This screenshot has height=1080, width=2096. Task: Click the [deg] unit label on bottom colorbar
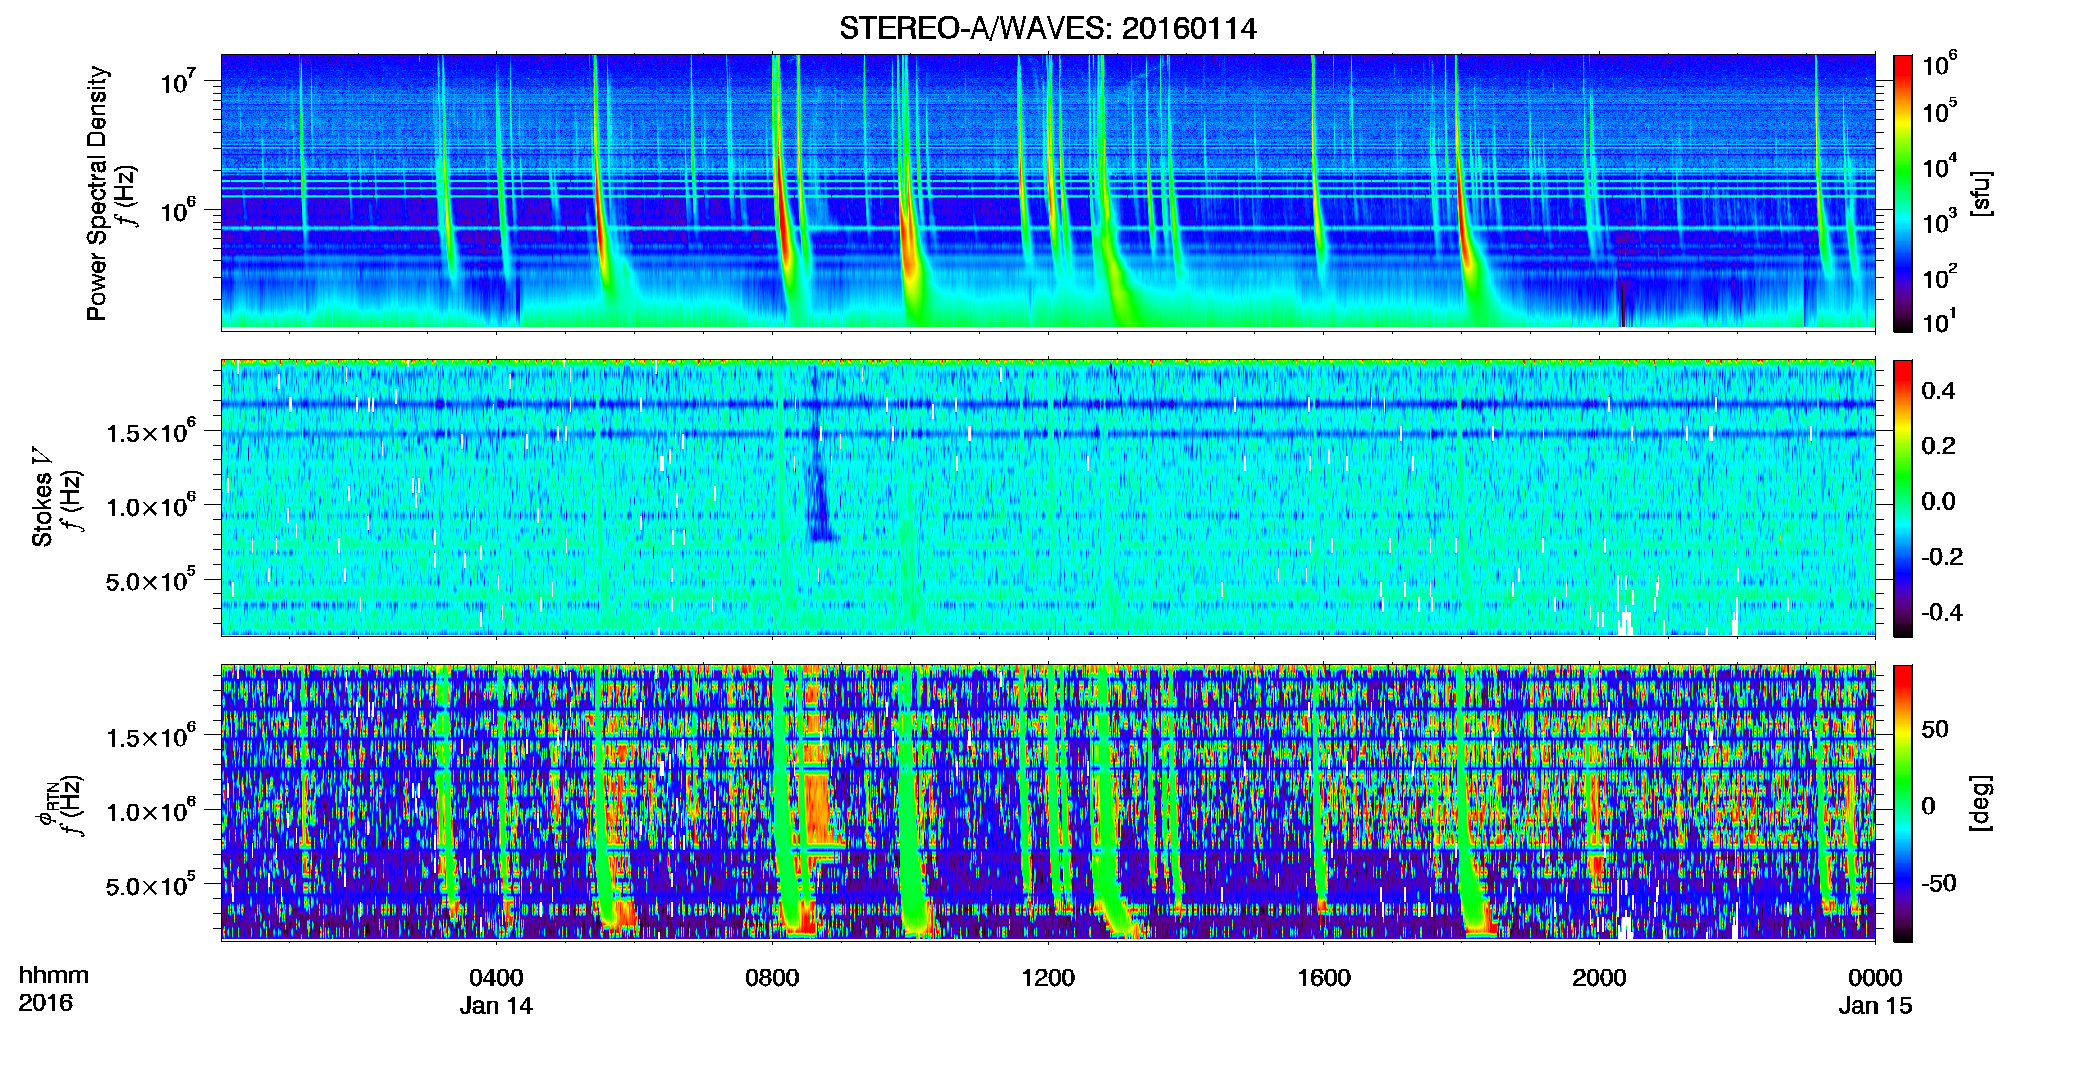coord(1981,803)
